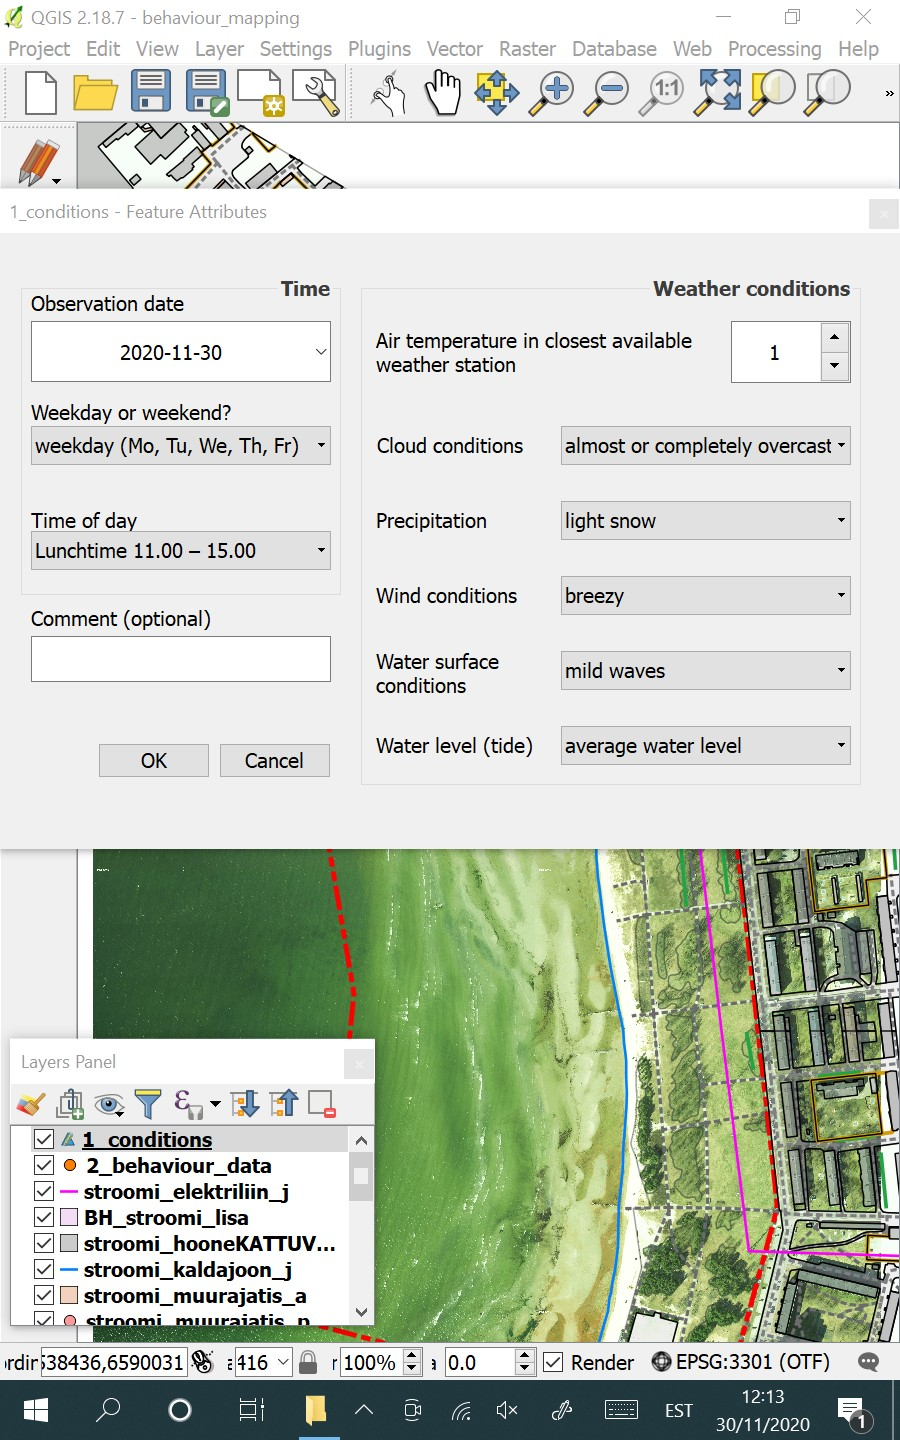This screenshot has height=1440, width=900.
Task: Add a new layer group
Action: [70, 1103]
